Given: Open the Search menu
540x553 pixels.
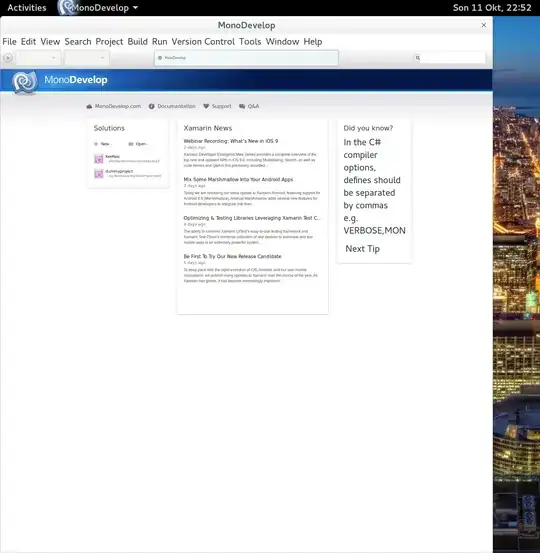Looking at the screenshot, I should [x=78, y=42].
